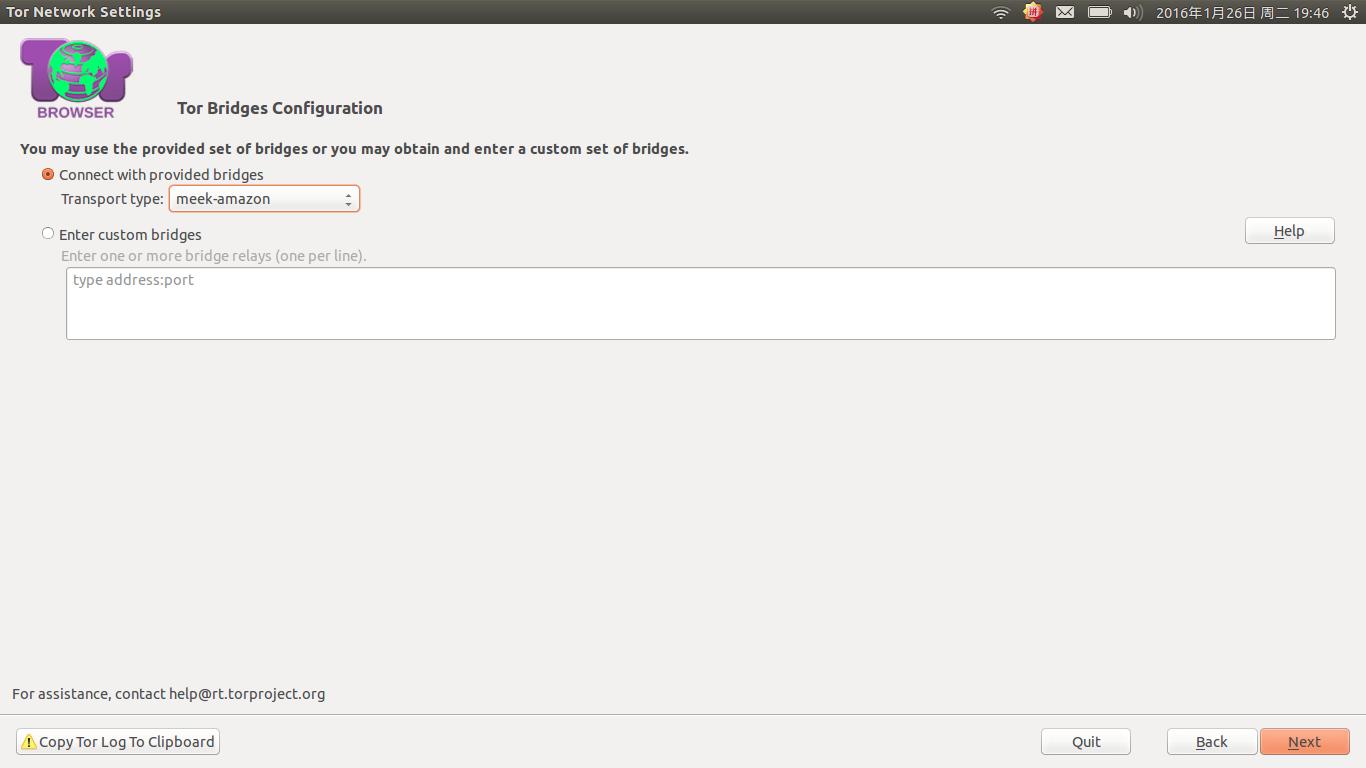Click into the custom bridge address field
Image resolution: width=1366 pixels, height=768 pixels.
pyautogui.click(x=701, y=303)
